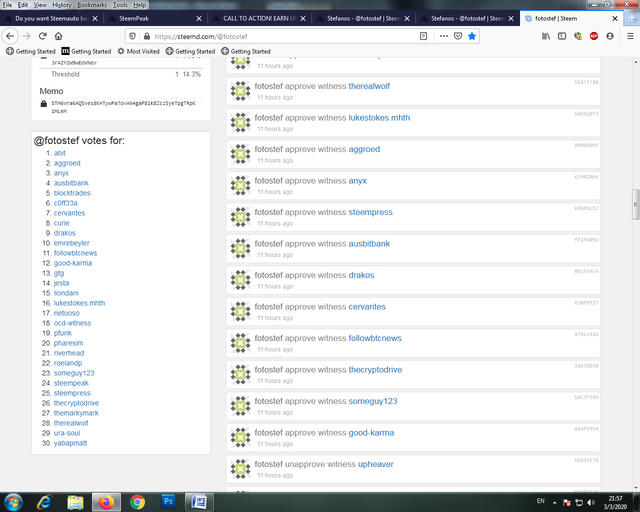Open gtg in votes list
Image resolution: width=640 pixels, height=512 pixels.
click(x=59, y=273)
